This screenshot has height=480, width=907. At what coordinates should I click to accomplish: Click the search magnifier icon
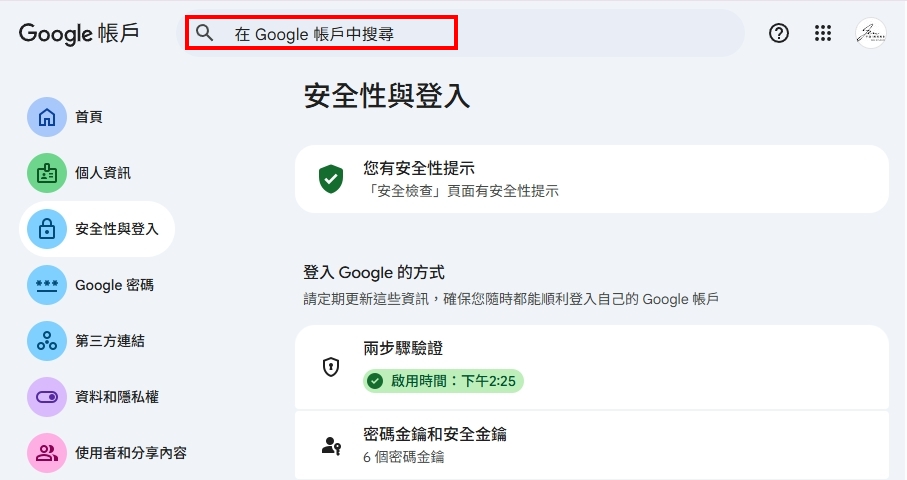[x=205, y=33]
